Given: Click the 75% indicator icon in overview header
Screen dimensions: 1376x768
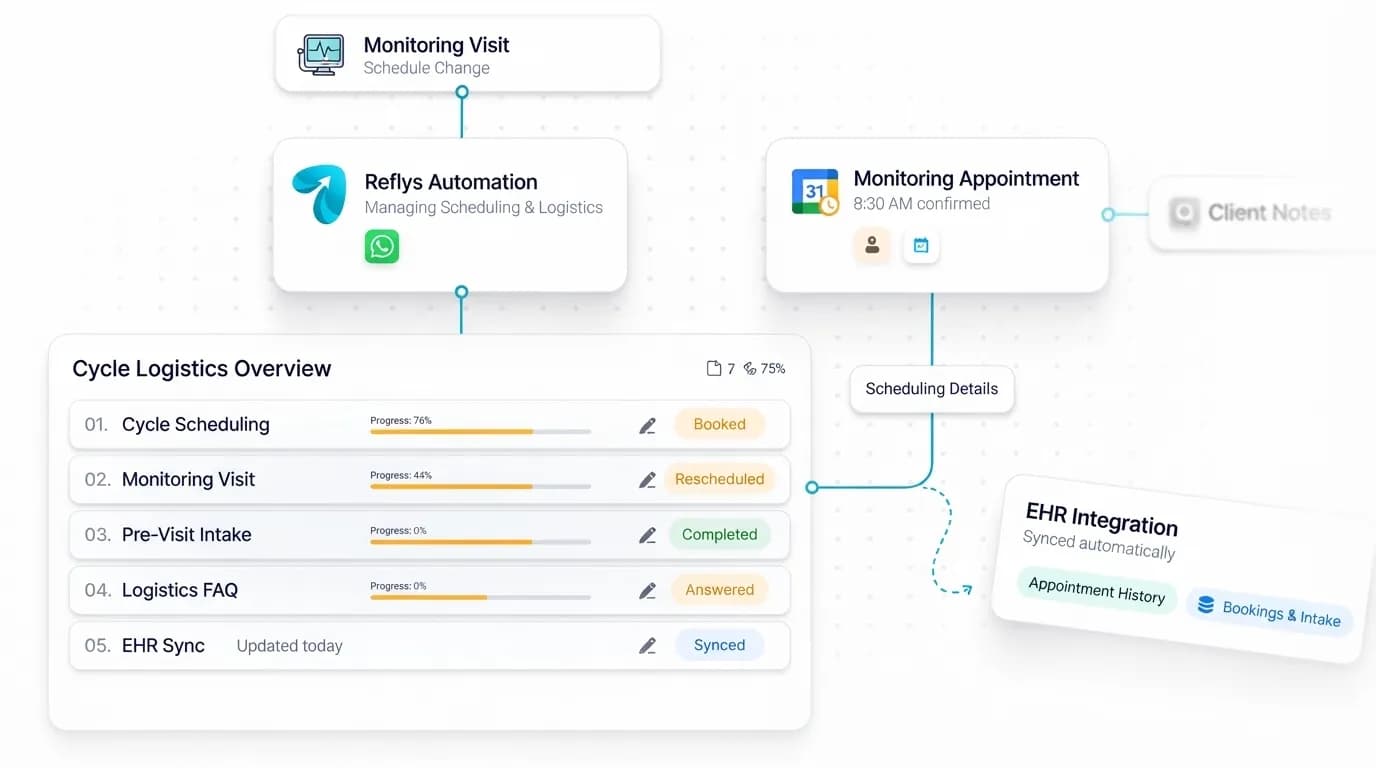Looking at the screenshot, I should (750, 369).
